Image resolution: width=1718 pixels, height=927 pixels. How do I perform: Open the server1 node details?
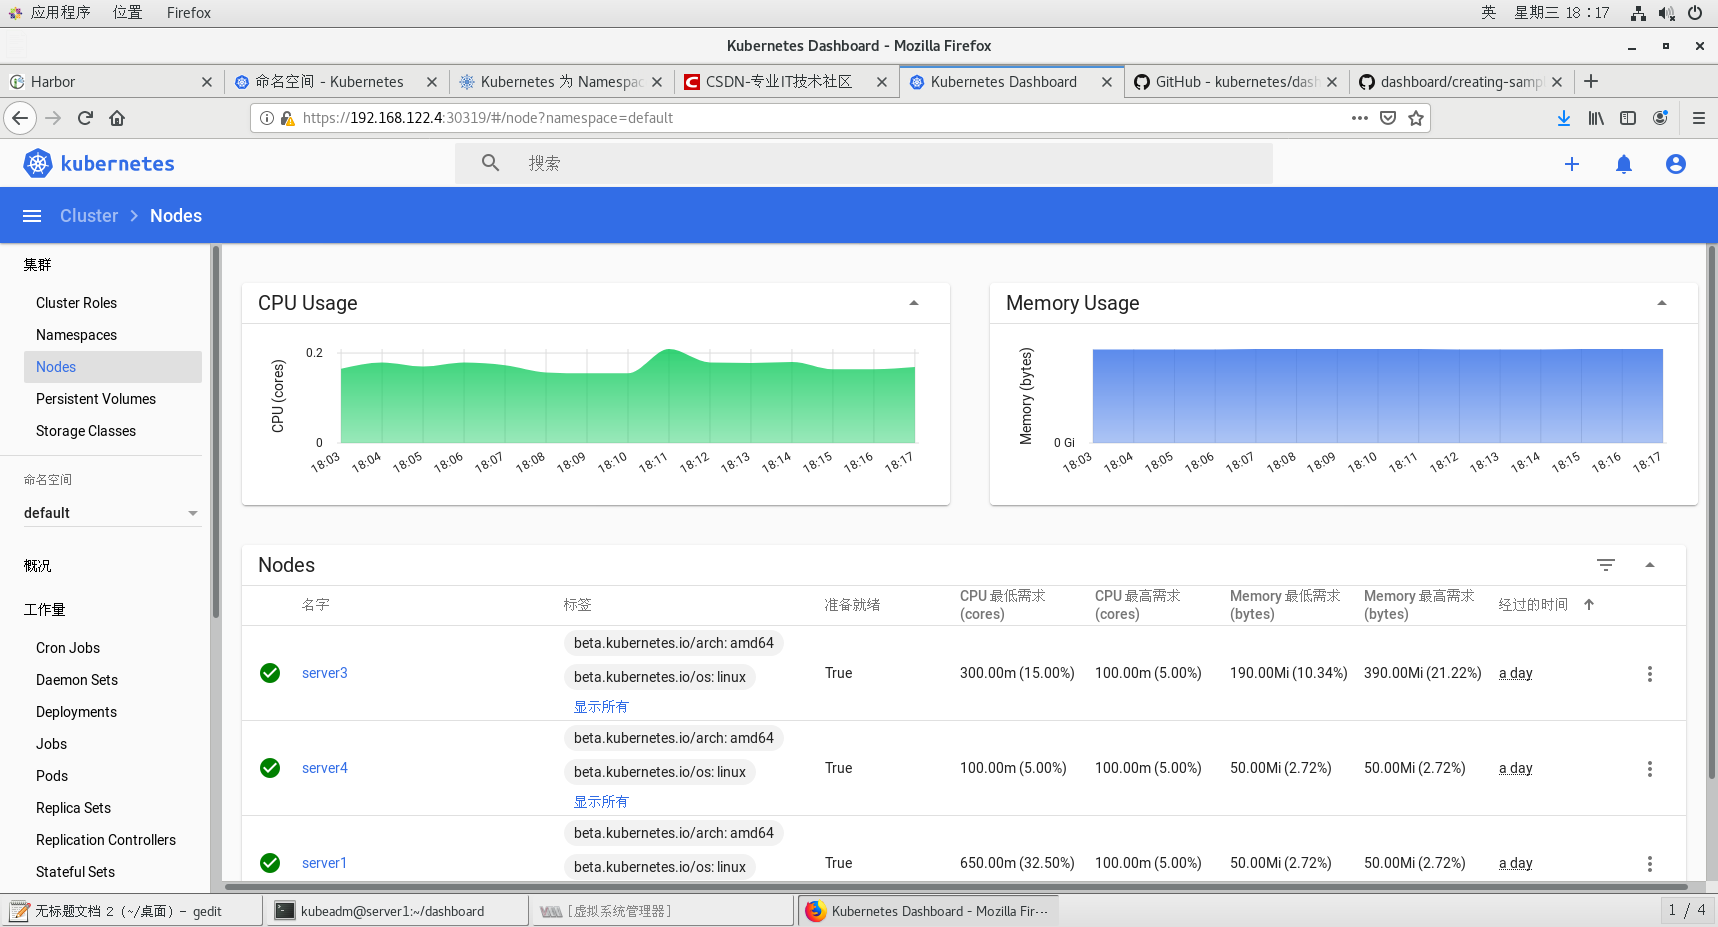click(324, 862)
